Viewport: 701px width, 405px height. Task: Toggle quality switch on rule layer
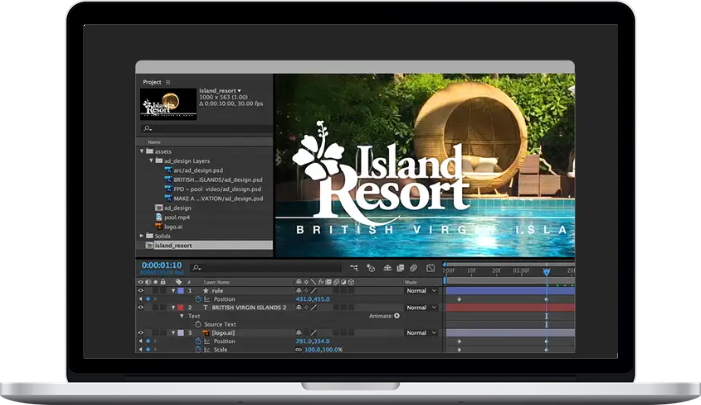tap(314, 291)
